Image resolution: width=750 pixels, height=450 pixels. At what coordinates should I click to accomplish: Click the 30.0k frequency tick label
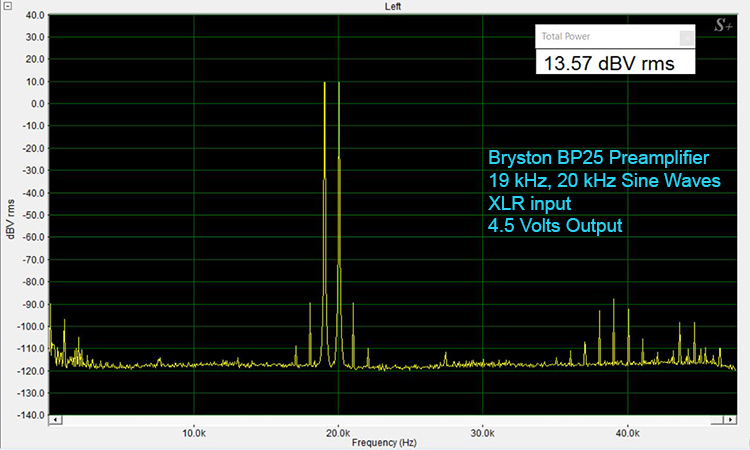pyautogui.click(x=482, y=432)
